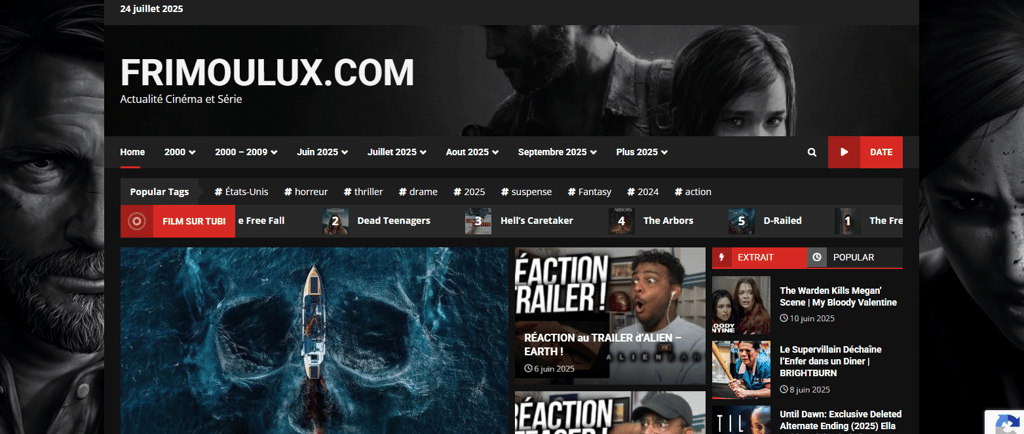1024x434 pixels.
Task: Click the Actualité Cinéma et Série tagline
Action: 181,99
